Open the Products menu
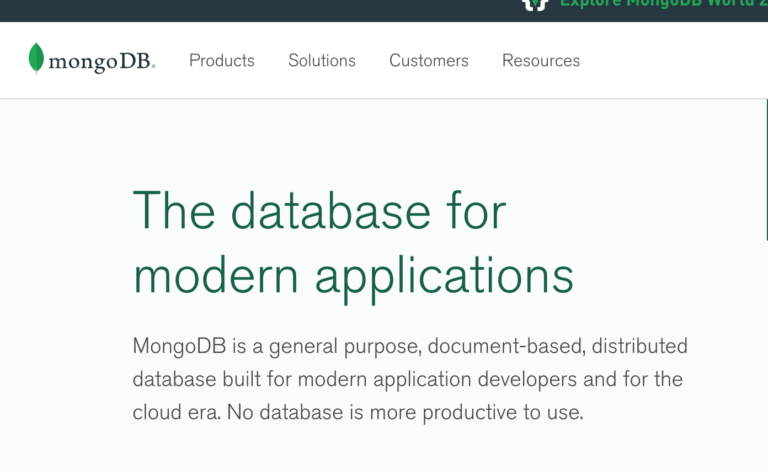This screenshot has width=768, height=471. coord(222,61)
